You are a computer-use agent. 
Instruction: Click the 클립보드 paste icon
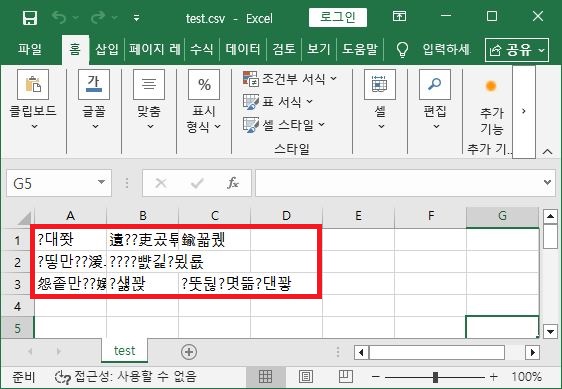click(x=33, y=85)
